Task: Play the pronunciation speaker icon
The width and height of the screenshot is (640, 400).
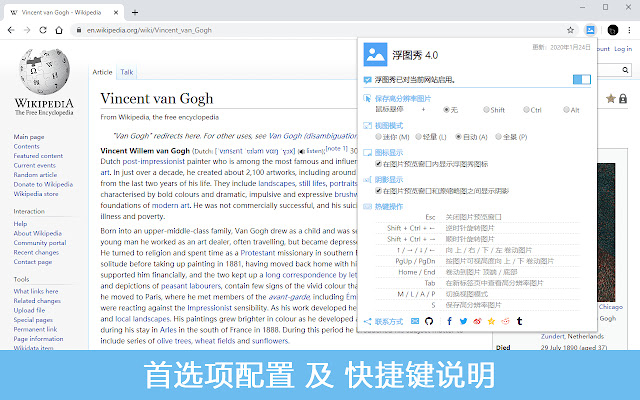Action: [301, 151]
